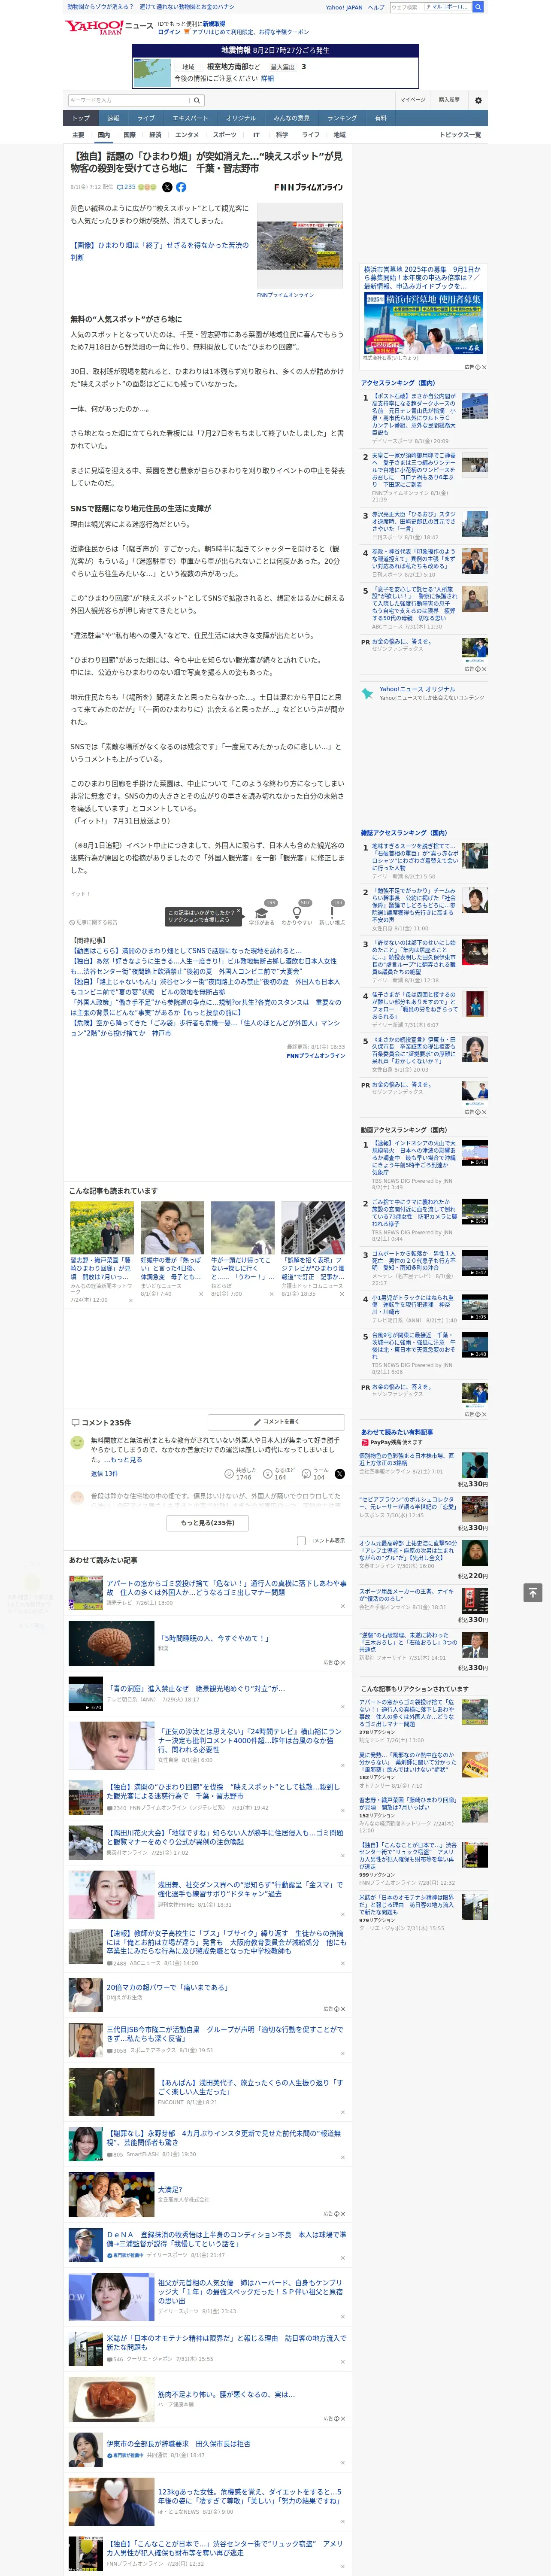Viewport: 551px width, 2576px height.
Task: Open the ライブ navigation tab
Action: point(146,118)
